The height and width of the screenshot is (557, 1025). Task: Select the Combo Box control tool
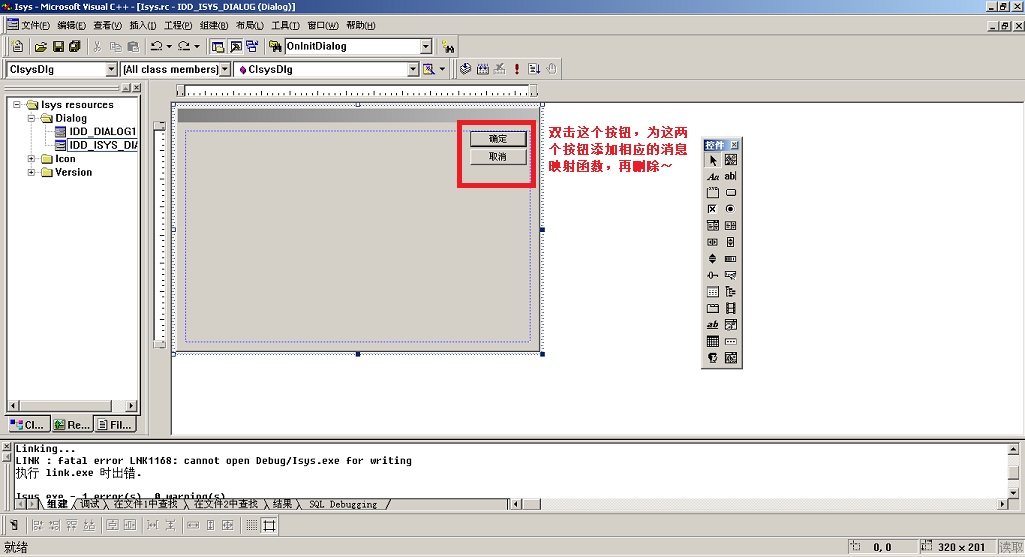click(x=713, y=226)
